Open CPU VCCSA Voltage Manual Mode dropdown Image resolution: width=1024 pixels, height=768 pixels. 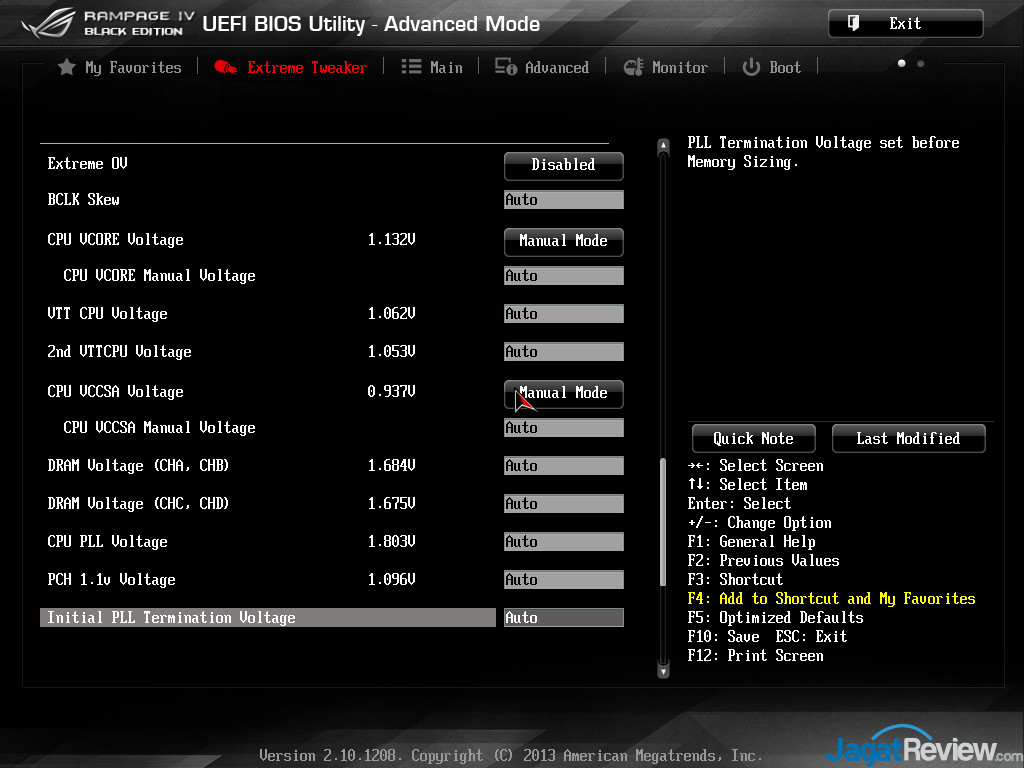click(x=564, y=394)
